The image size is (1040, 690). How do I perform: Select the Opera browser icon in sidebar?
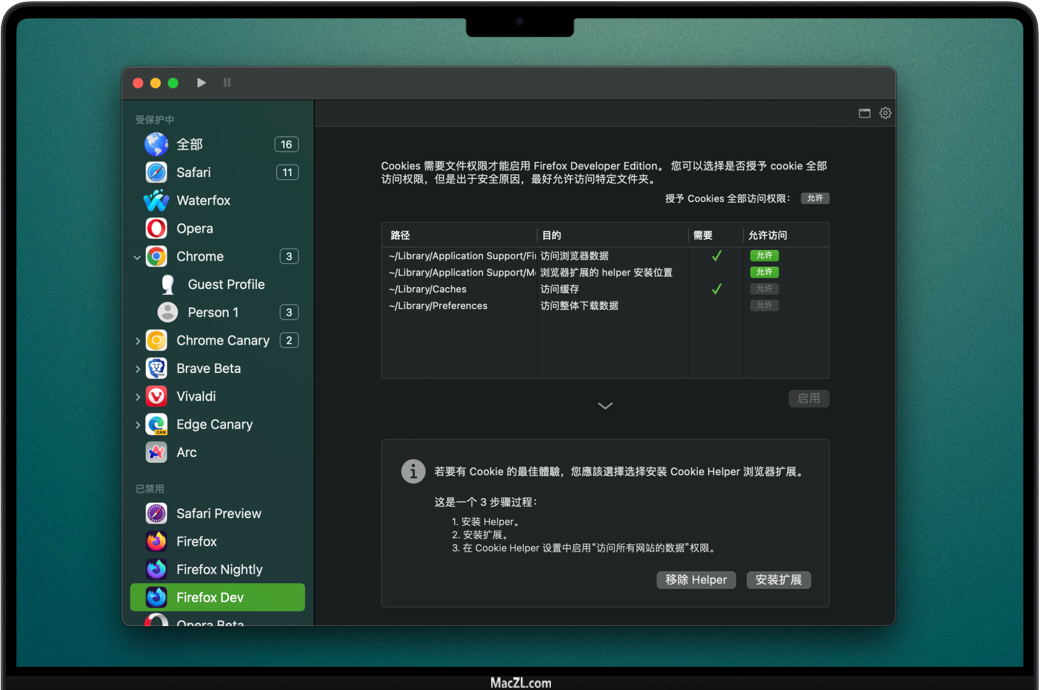pyautogui.click(x=156, y=229)
